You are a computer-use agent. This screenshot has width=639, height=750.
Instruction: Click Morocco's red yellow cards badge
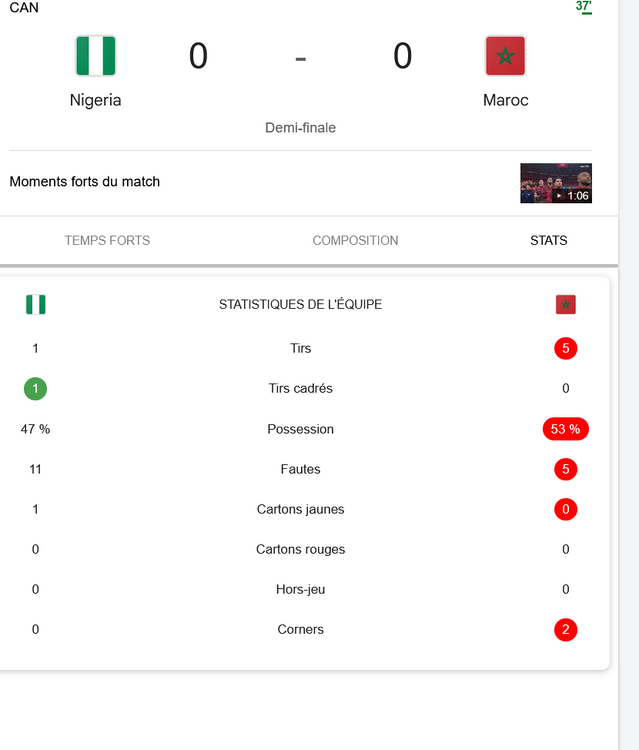click(x=566, y=510)
